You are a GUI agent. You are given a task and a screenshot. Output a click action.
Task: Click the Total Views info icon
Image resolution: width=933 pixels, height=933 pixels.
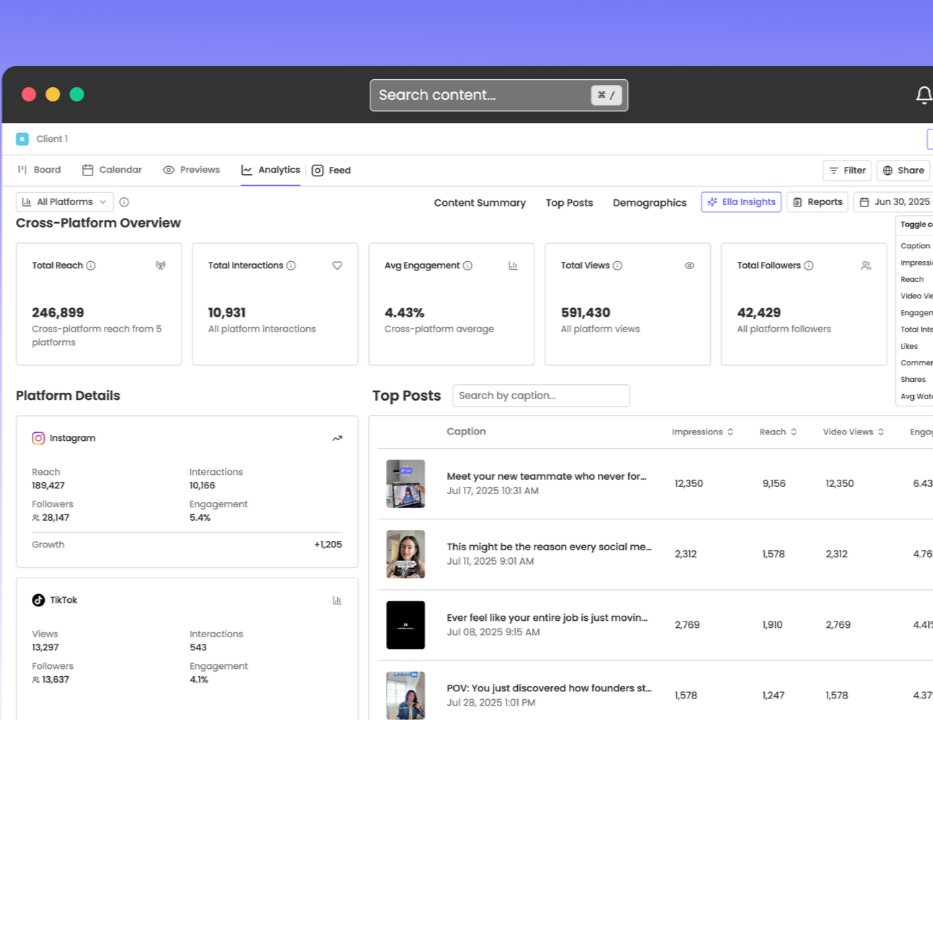618,265
